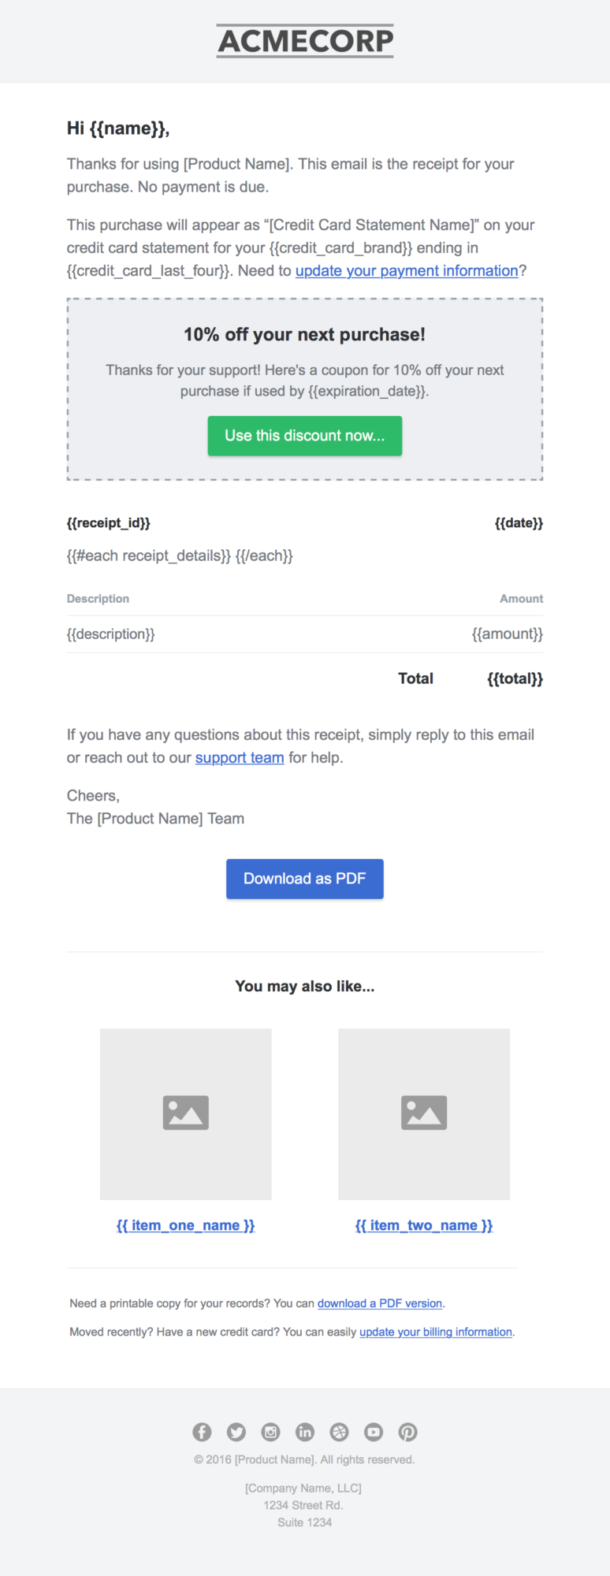This screenshot has height=1576, width=610.
Task: Open the Dribbble social icon
Action: [339, 1431]
